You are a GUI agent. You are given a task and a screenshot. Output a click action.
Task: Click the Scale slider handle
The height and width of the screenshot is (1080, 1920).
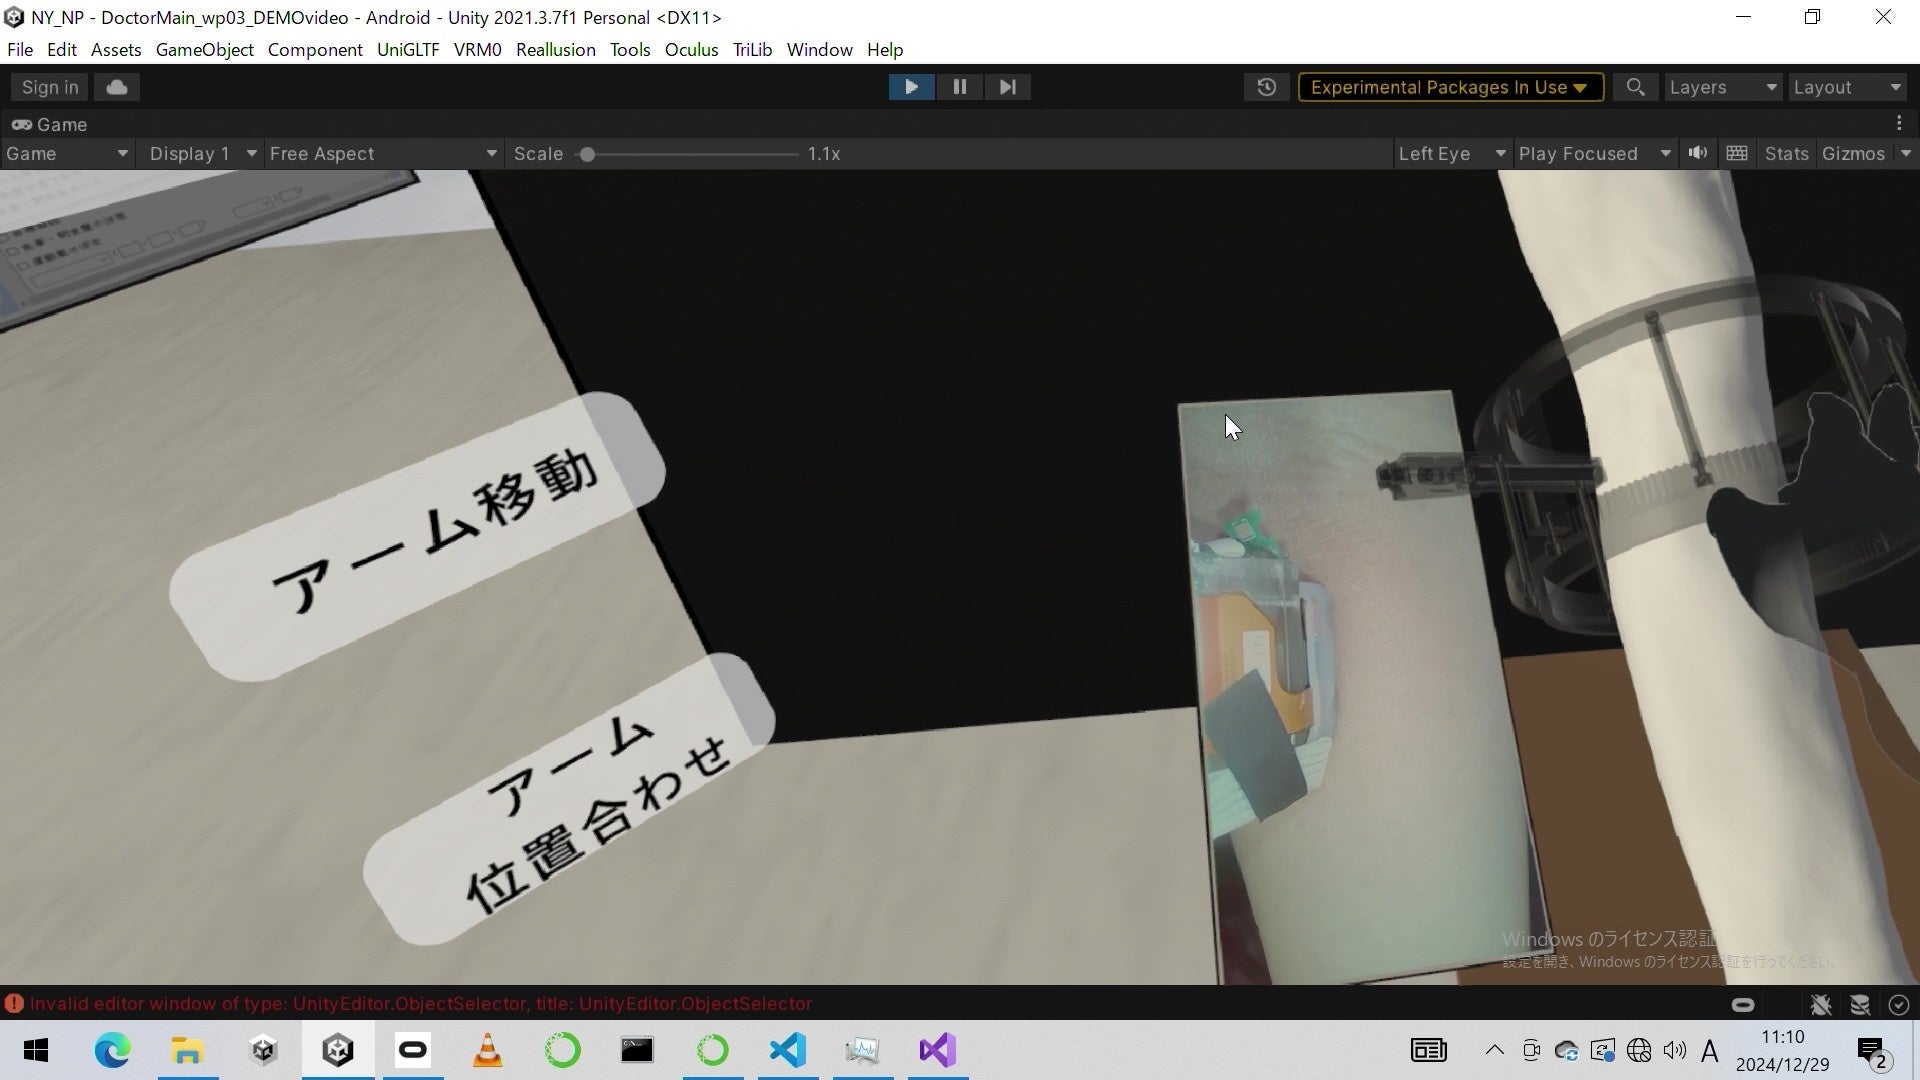(588, 154)
